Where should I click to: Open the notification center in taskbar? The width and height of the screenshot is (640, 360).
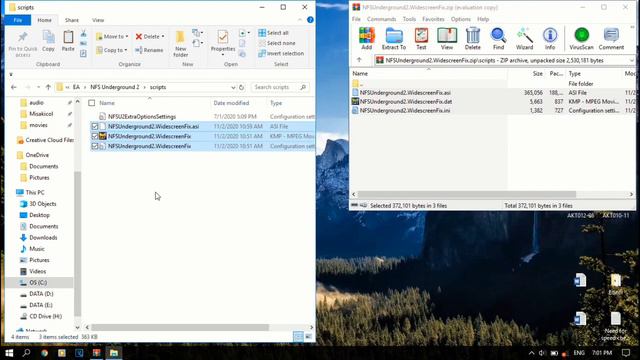click(626, 352)
